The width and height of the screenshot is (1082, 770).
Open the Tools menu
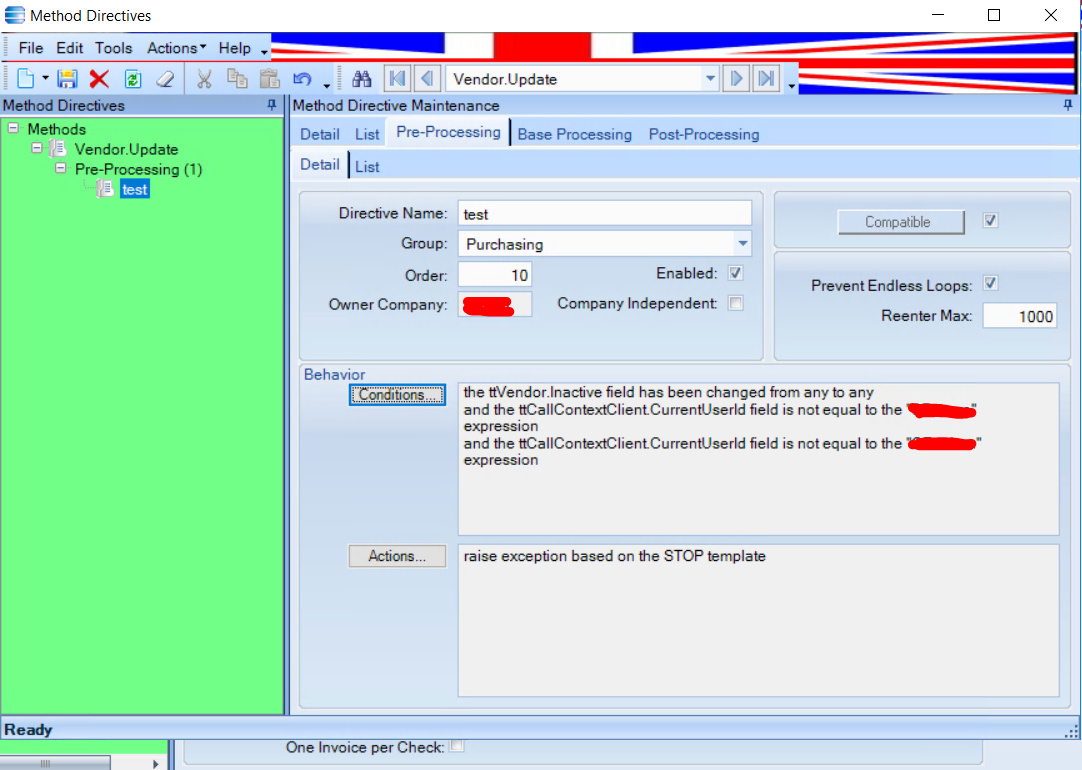pyautogui.click(x=114, y=48)
